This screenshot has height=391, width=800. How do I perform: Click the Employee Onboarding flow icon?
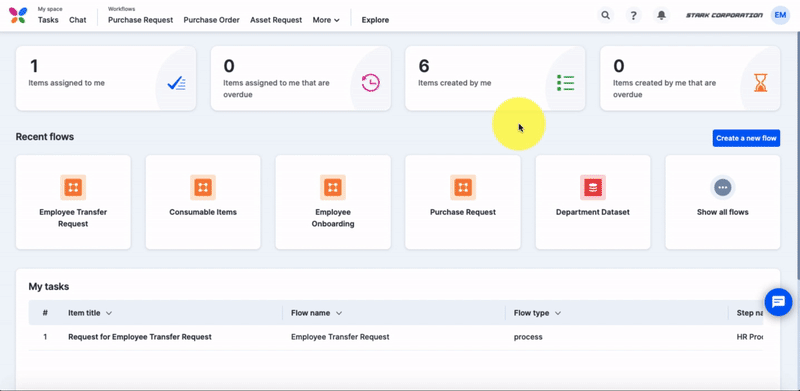tap(333, 187)
